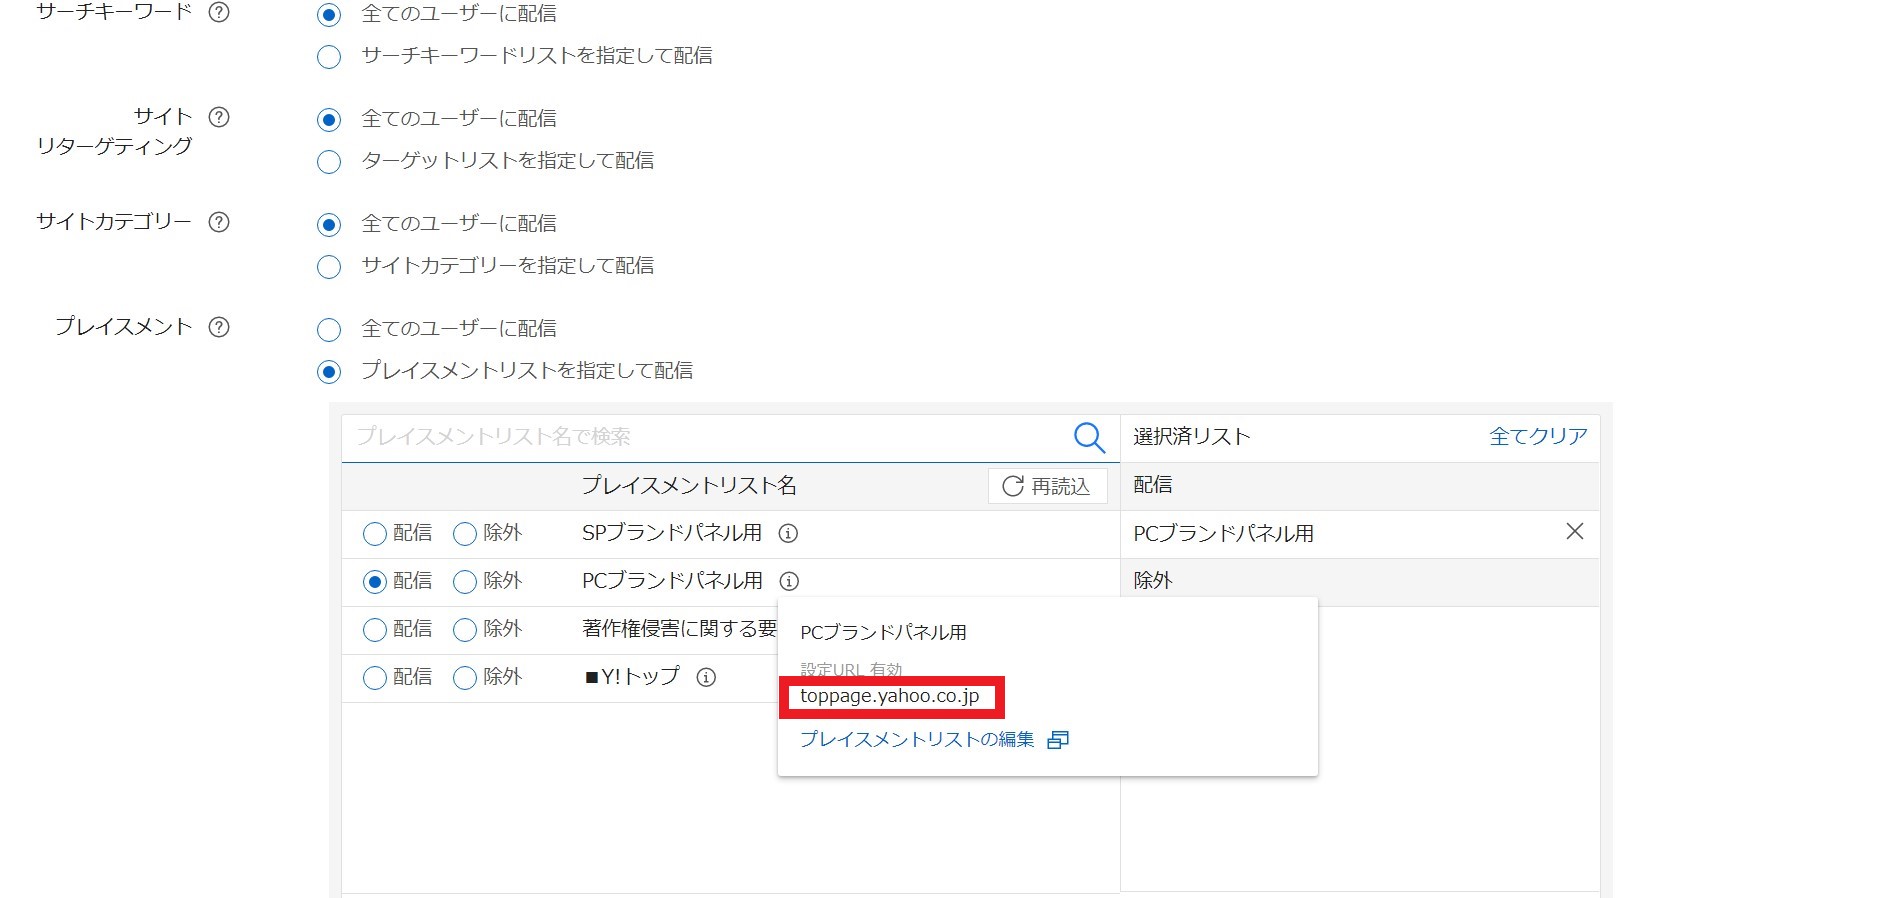
Task: Select プレイスメントリストを指定して配信 radio
Action: click(x=329, y=372)
